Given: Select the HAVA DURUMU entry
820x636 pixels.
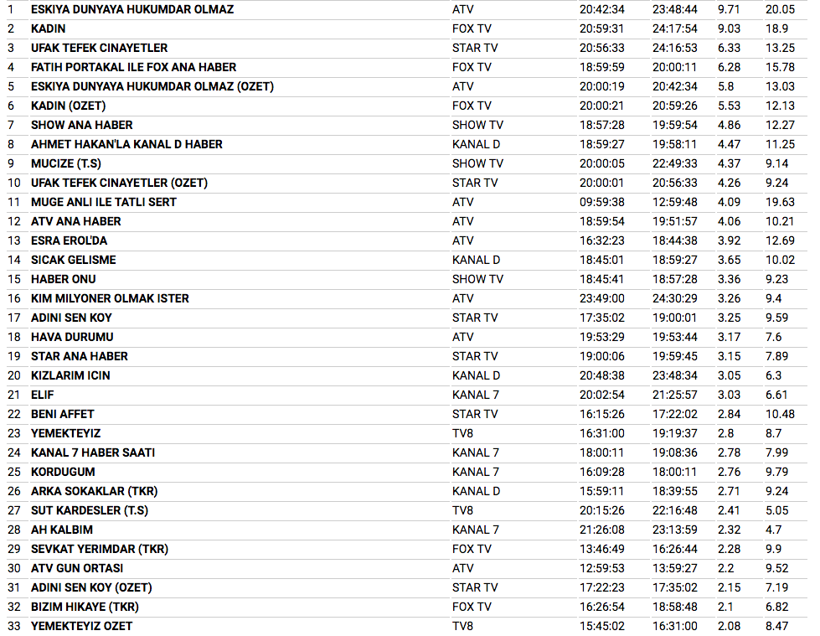Looking at the screenshot, I should point(72,337).
